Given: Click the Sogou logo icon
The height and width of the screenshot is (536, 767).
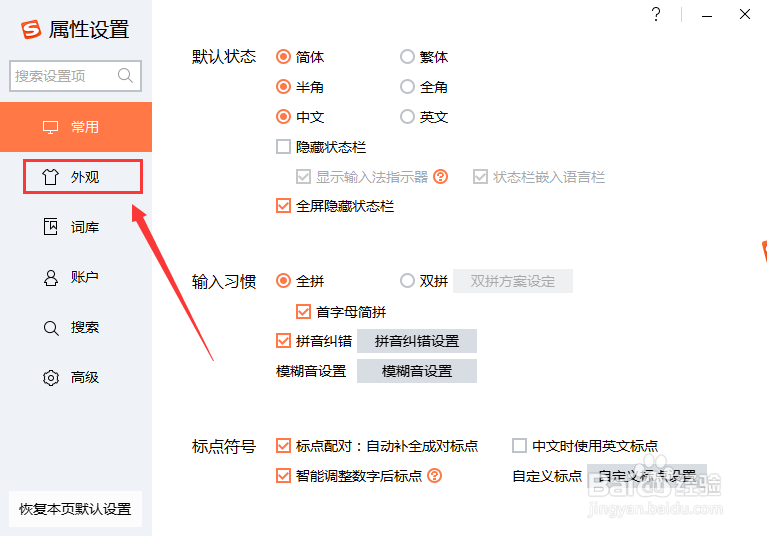Looking at the screenshot, I should 31,30.
